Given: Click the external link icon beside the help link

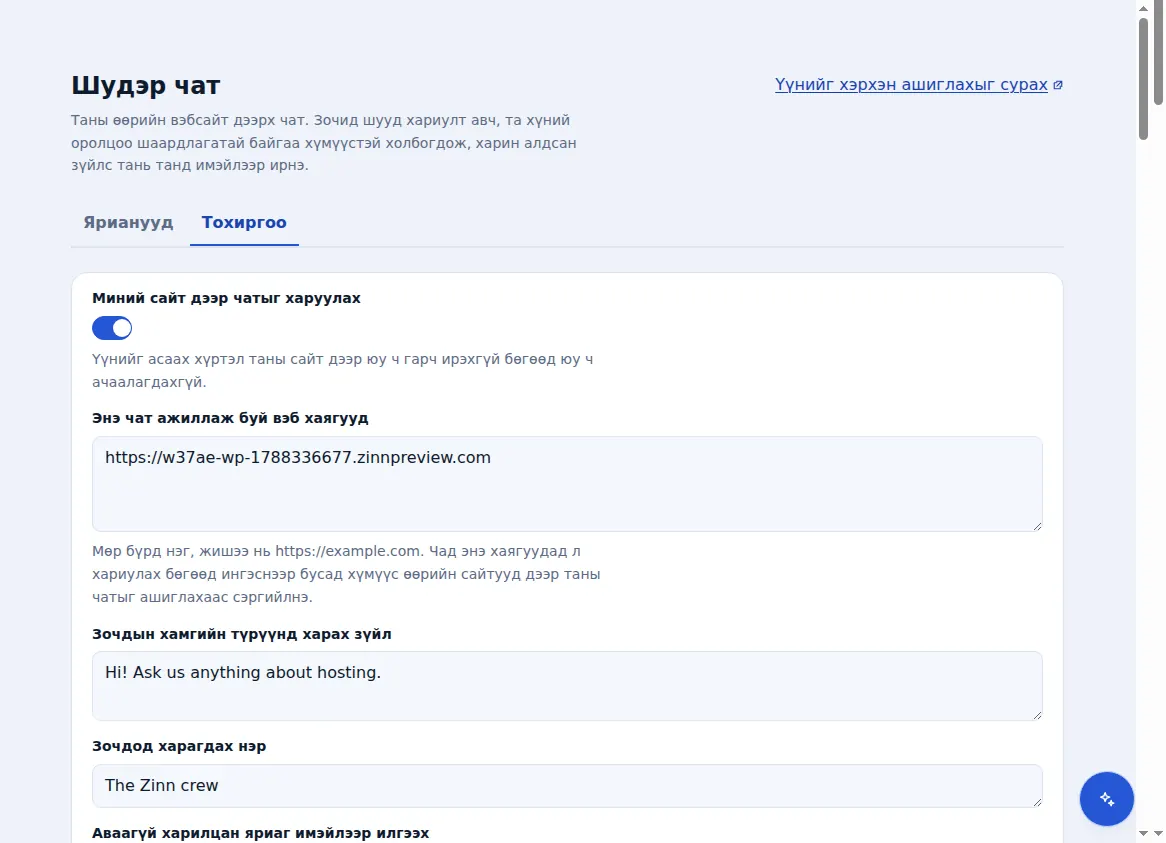Looking at the screenshot, I should [1058, 85].
